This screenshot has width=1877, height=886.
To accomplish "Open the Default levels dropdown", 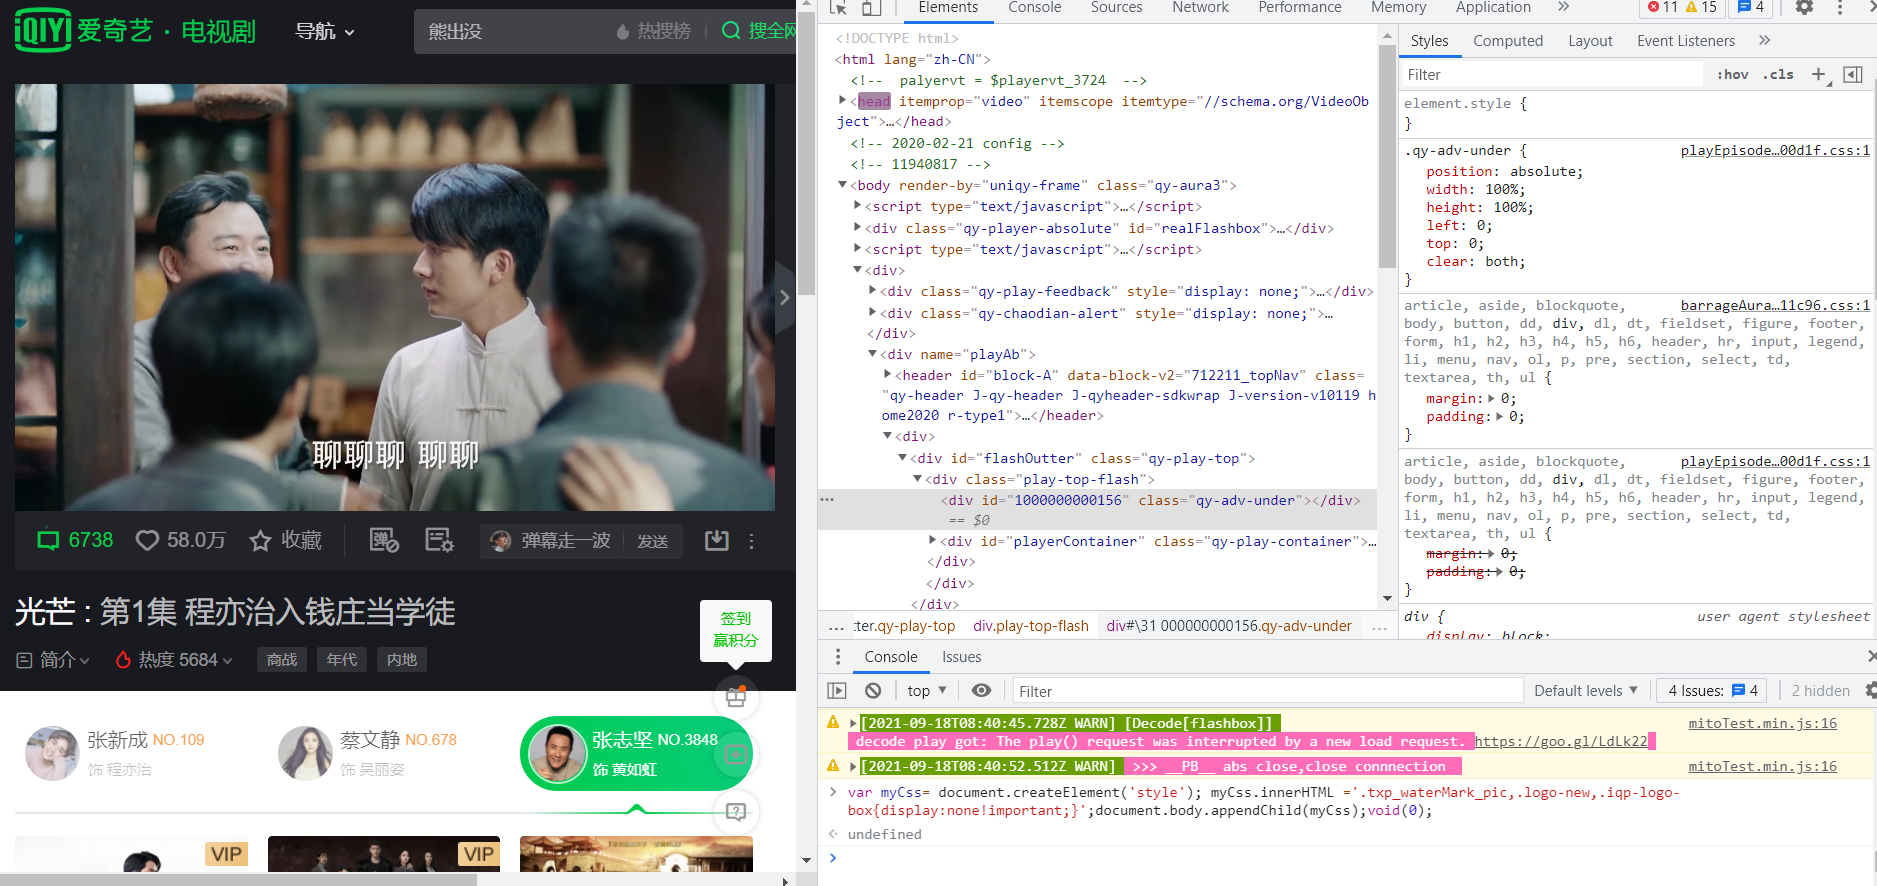I will coord(1585,691).
